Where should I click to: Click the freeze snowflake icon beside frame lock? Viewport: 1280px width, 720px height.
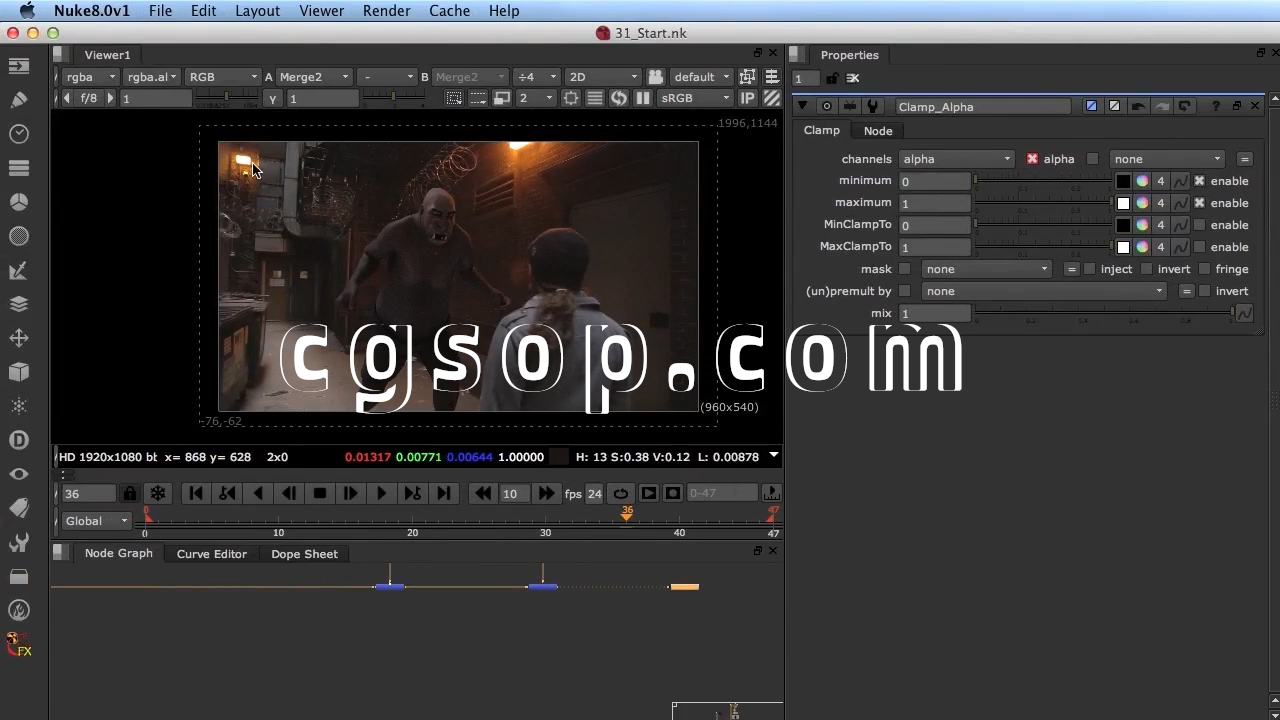[158, 493]
